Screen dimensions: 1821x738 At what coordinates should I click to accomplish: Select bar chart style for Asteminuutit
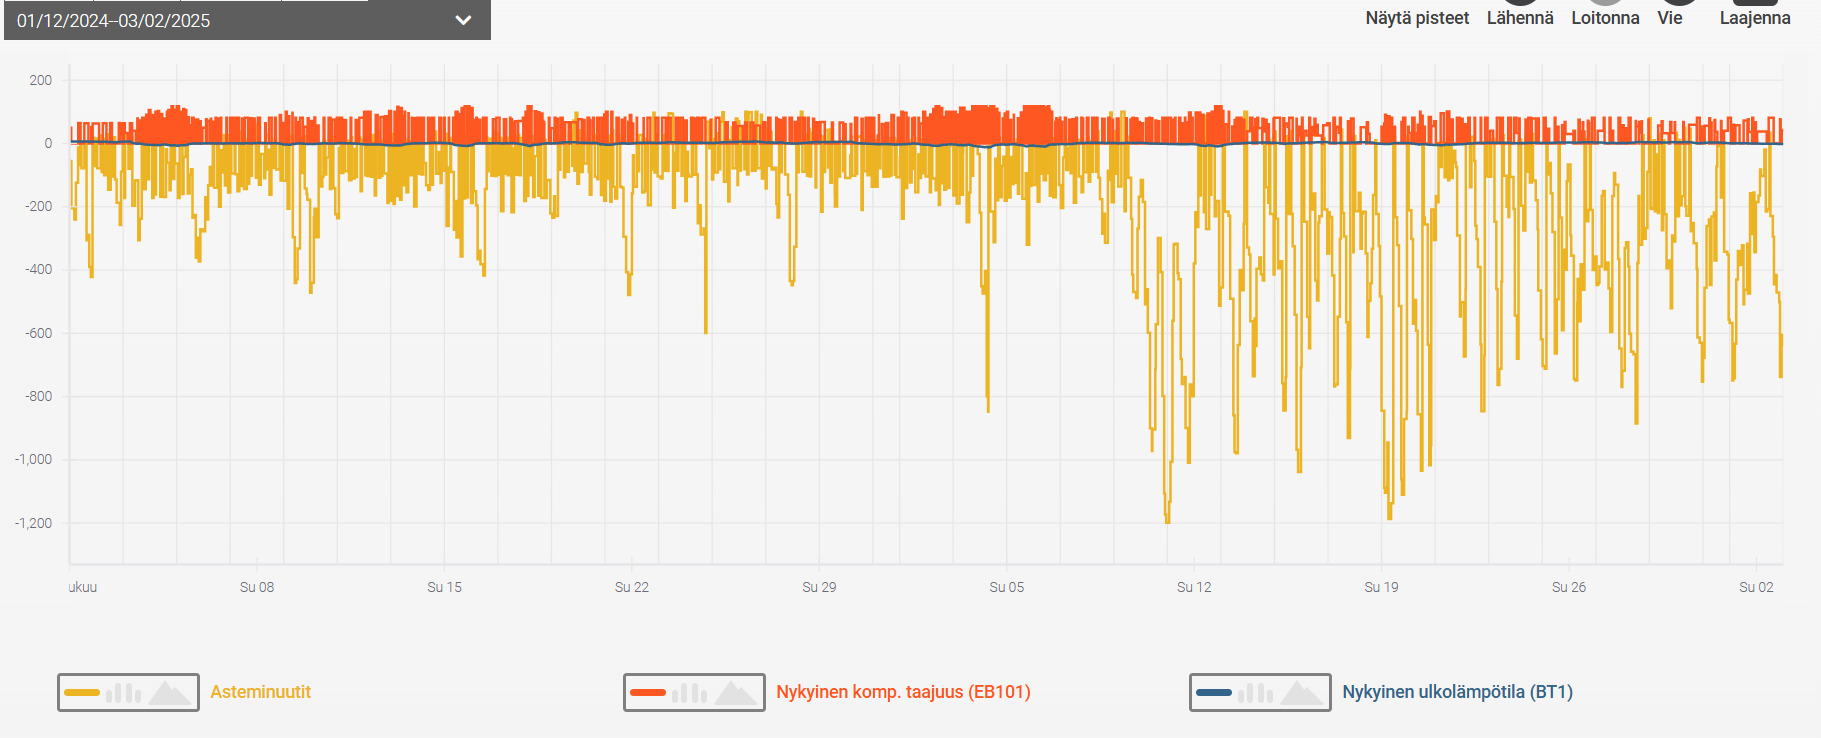[x=123, y=692]
